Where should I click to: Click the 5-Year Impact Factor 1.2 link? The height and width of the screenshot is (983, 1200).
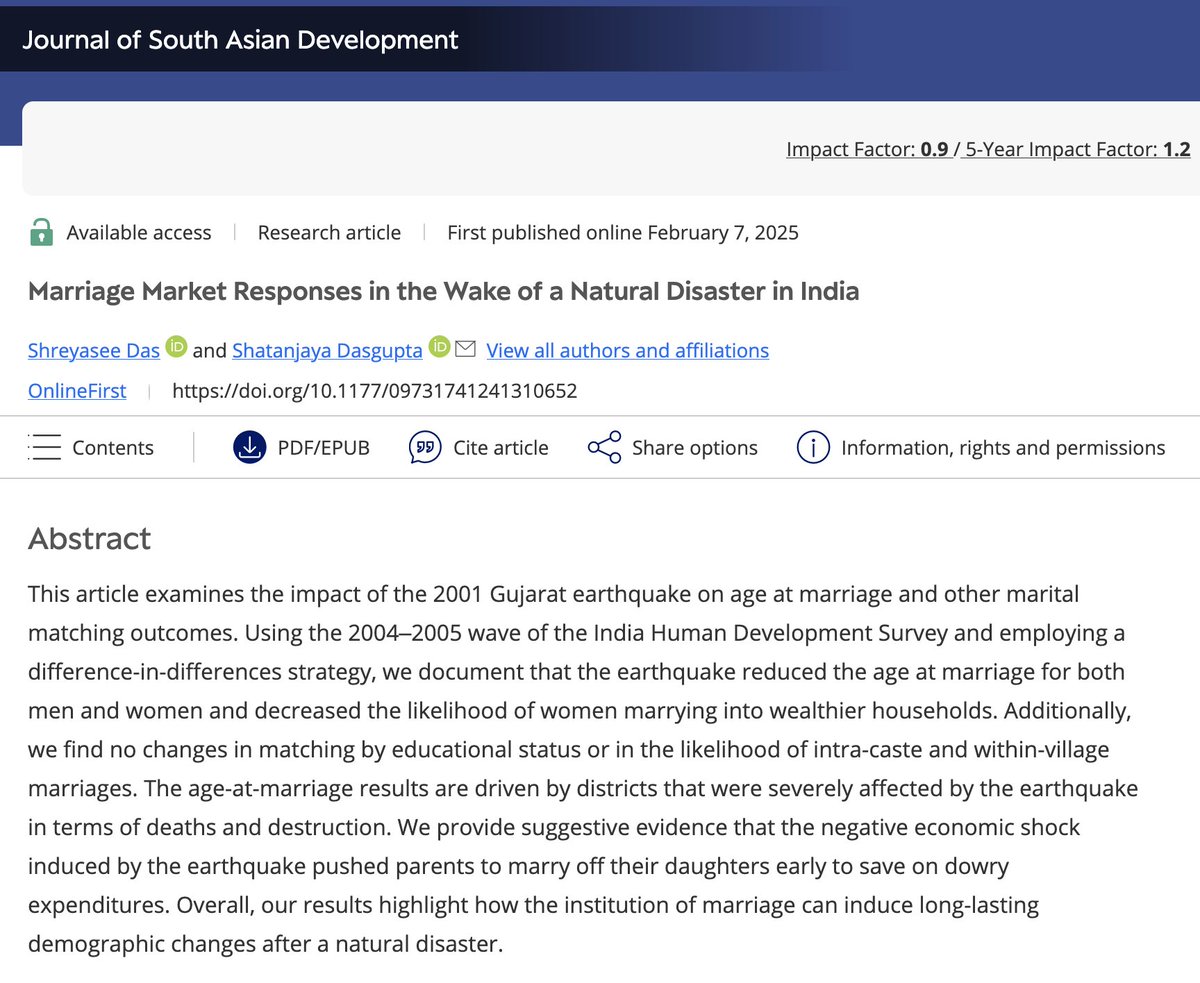pos(1078,149)
